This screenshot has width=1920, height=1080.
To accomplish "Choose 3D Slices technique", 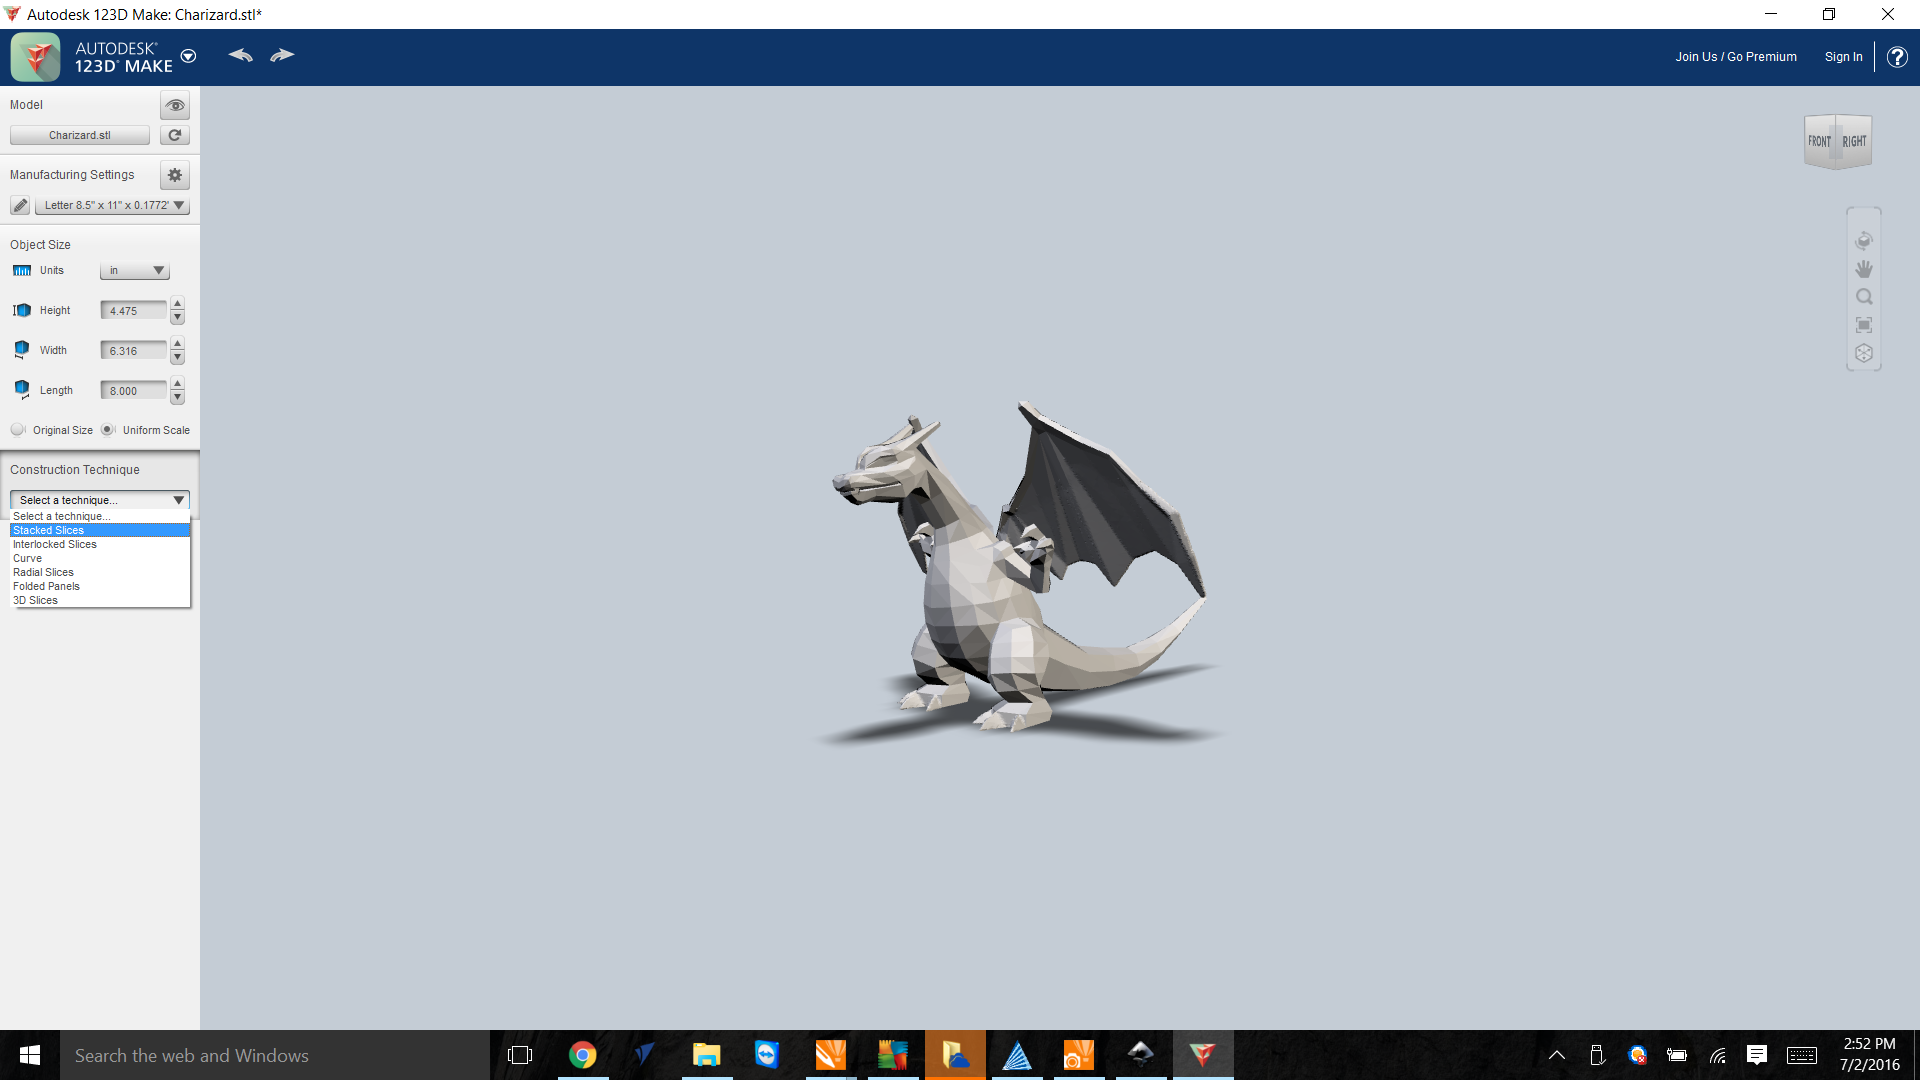I will coord(100,600).
